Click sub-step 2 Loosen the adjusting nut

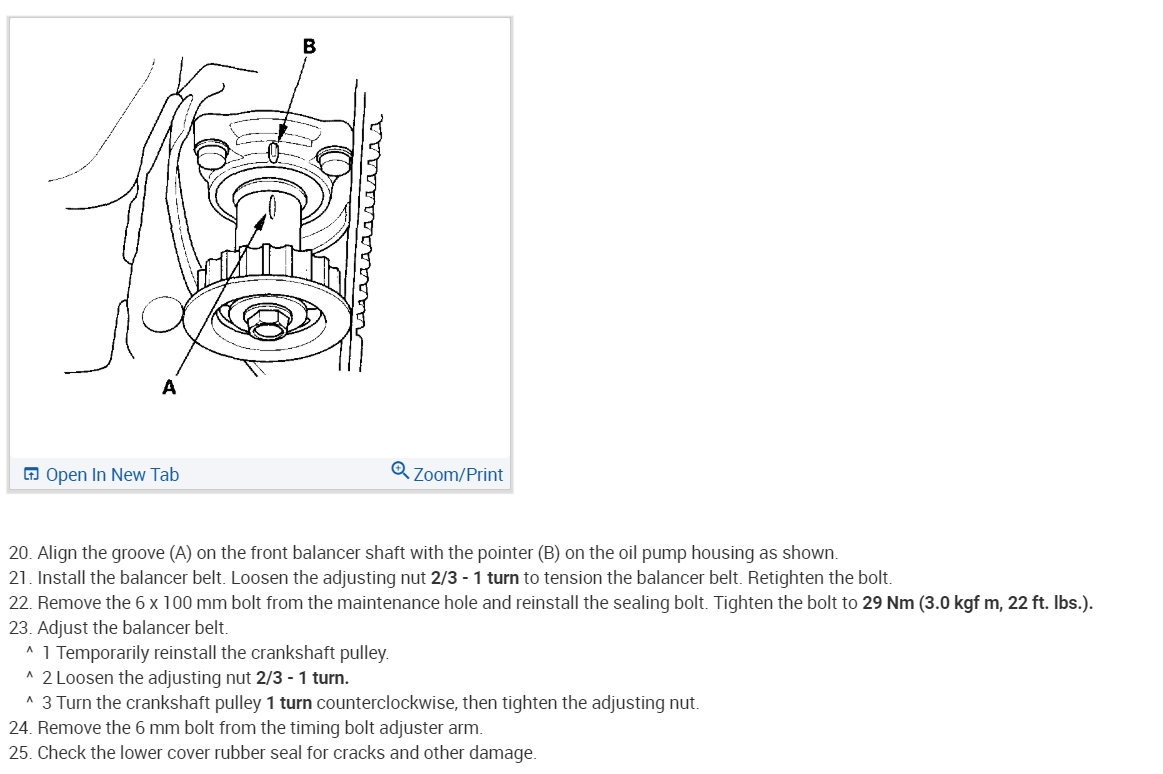click(195, 678)
